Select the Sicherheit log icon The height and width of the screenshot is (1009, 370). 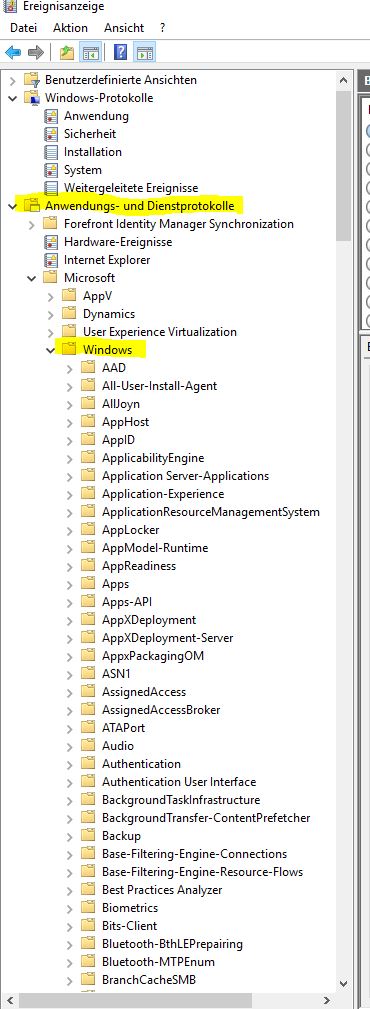[x=50, y=134]
